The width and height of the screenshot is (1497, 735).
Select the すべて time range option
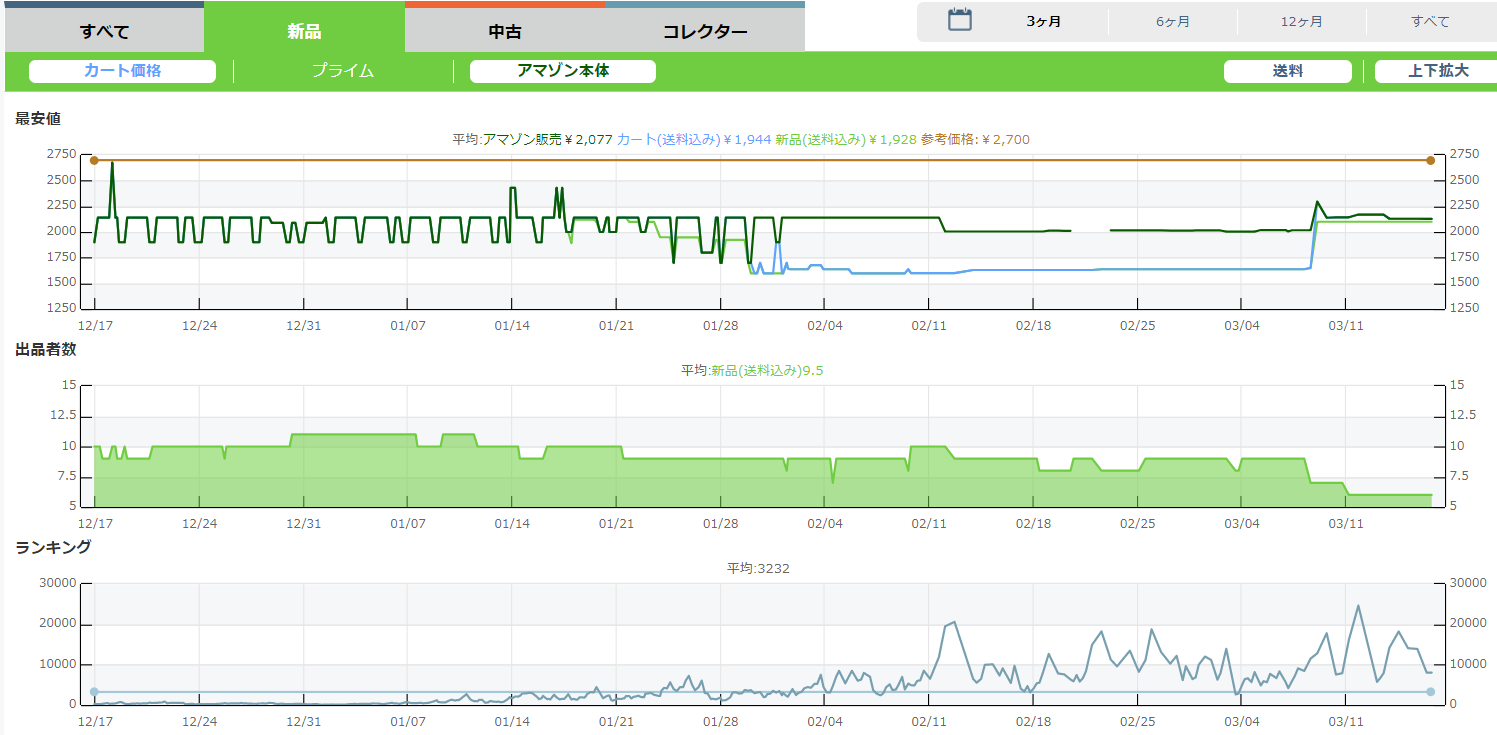1430,22
